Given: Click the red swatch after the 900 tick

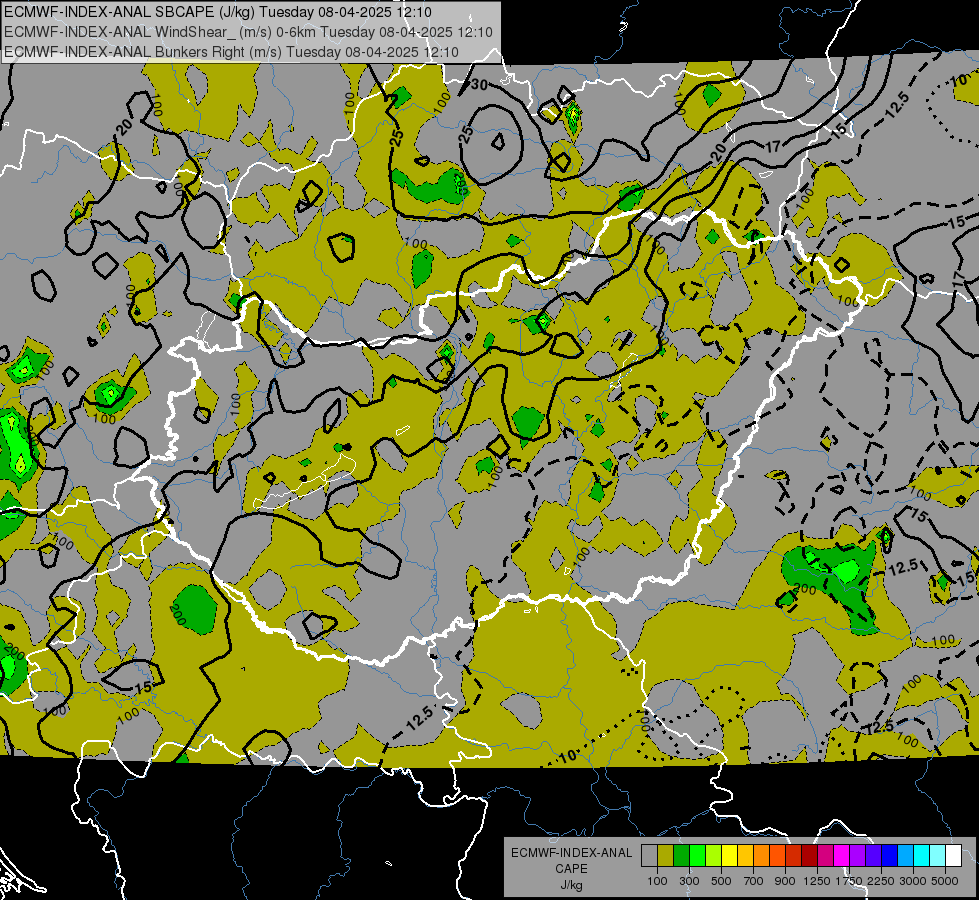Looking at the screenshot, I should click(x=794, y=855).
